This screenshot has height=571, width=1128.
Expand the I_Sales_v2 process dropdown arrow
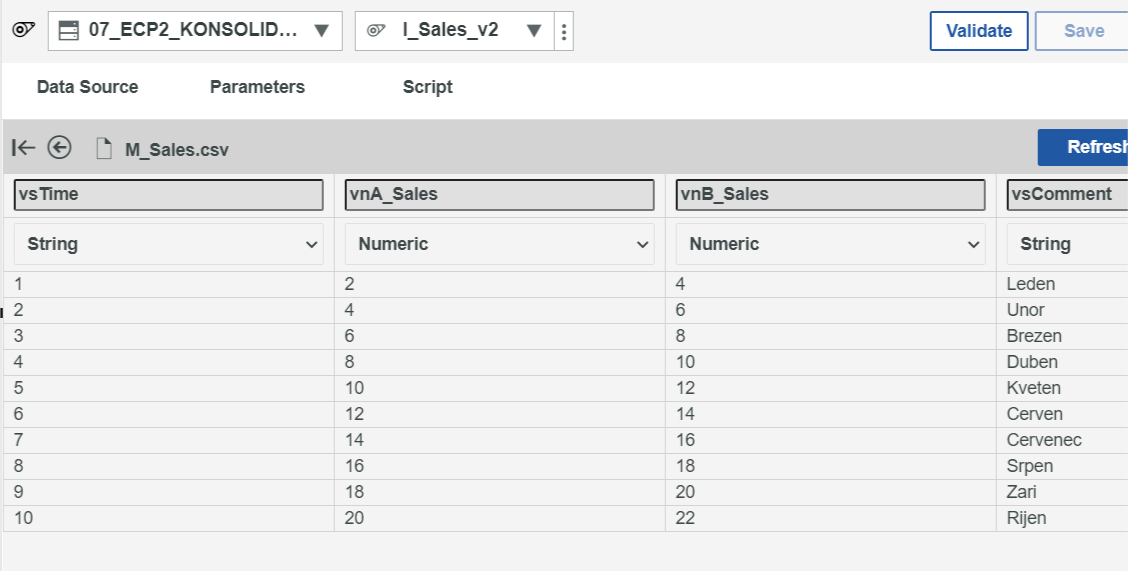tap(534, 30)
